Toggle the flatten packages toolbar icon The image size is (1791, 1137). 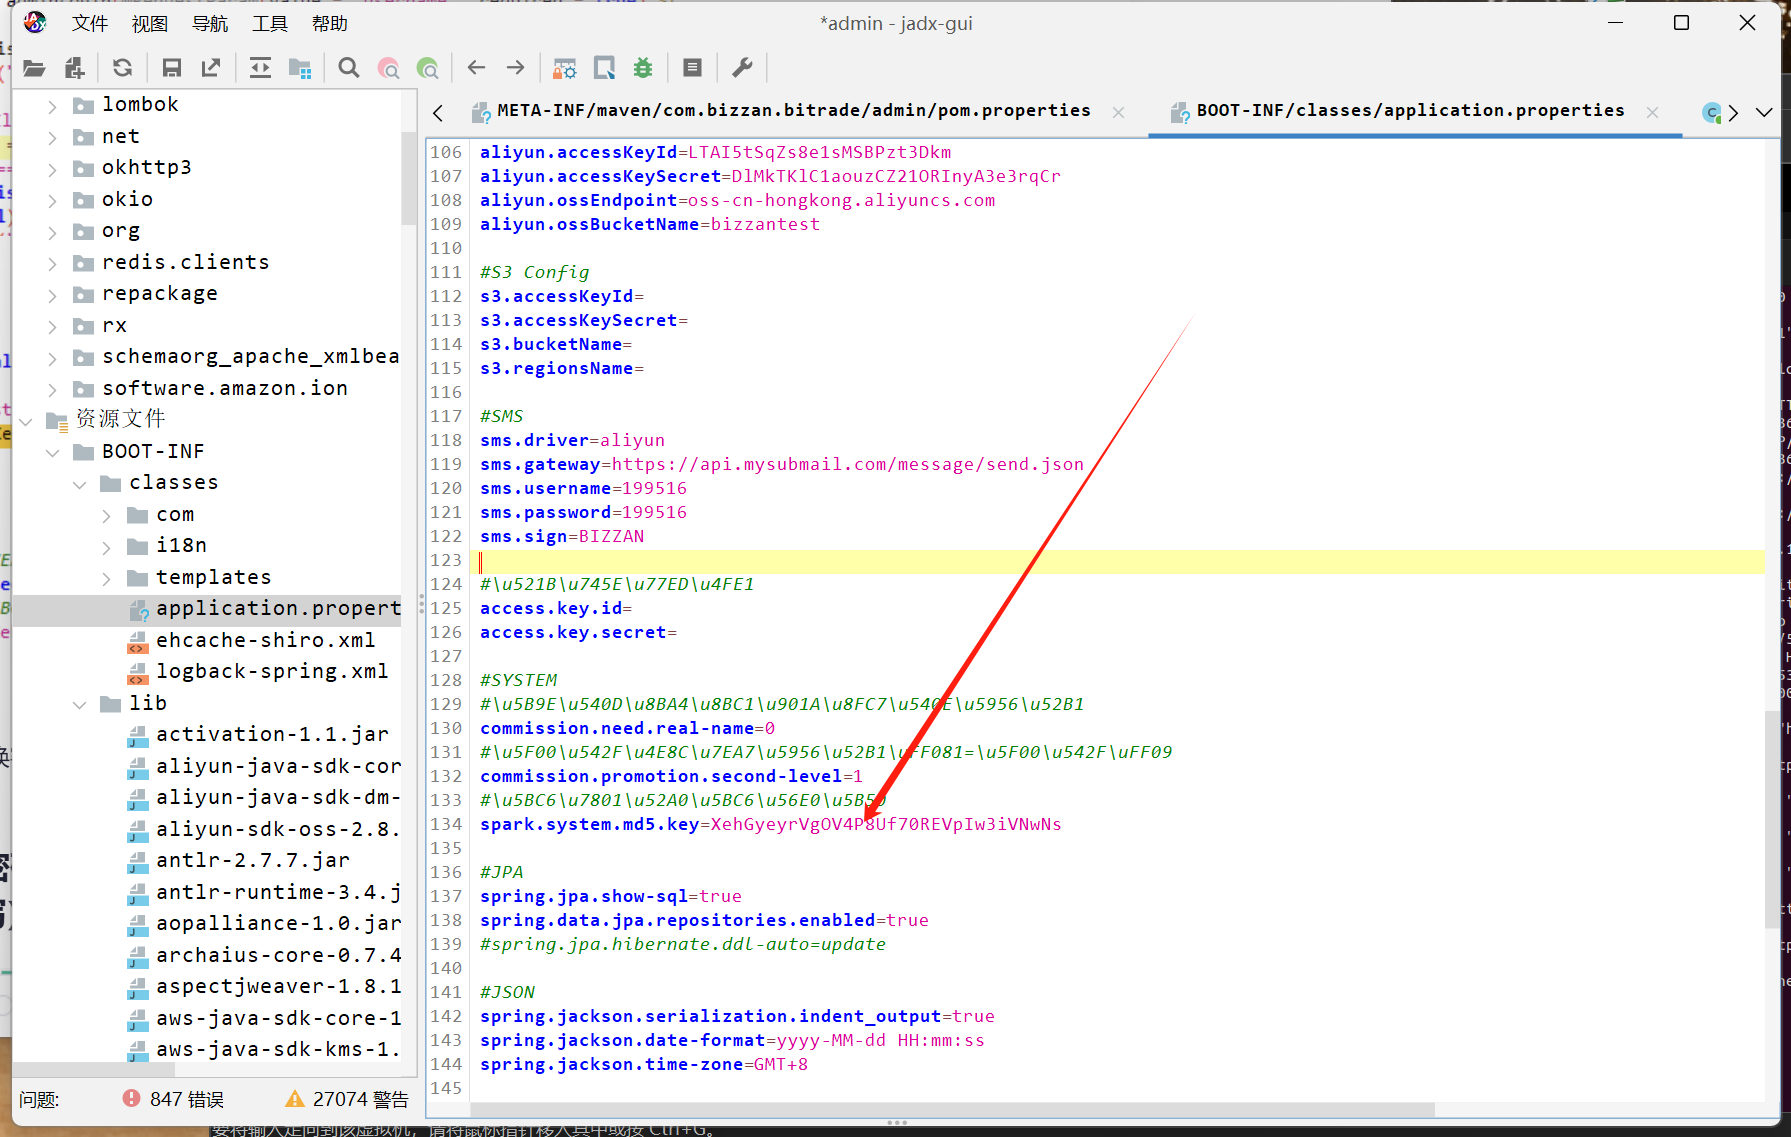coord(300,68)
